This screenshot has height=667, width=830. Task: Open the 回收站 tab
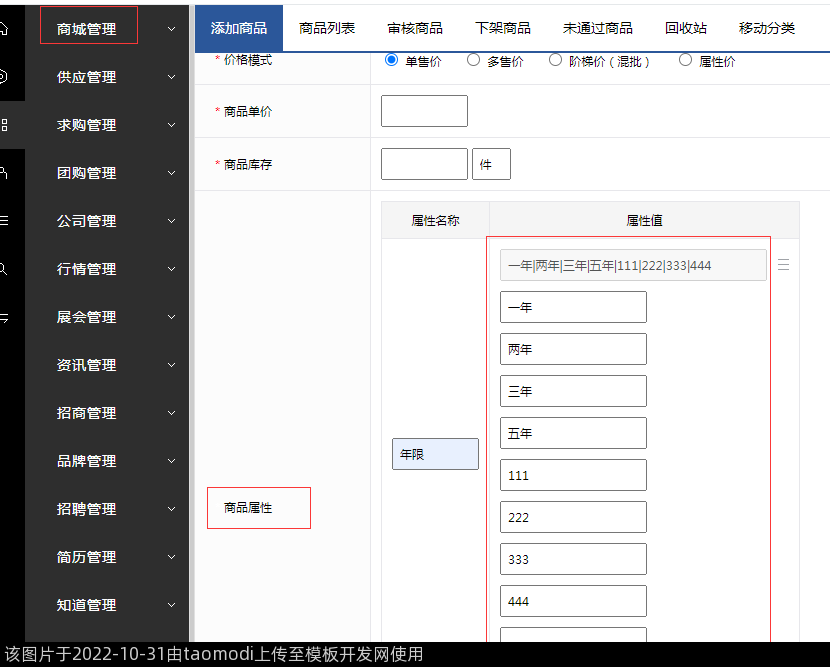click(x=686, y=28)
